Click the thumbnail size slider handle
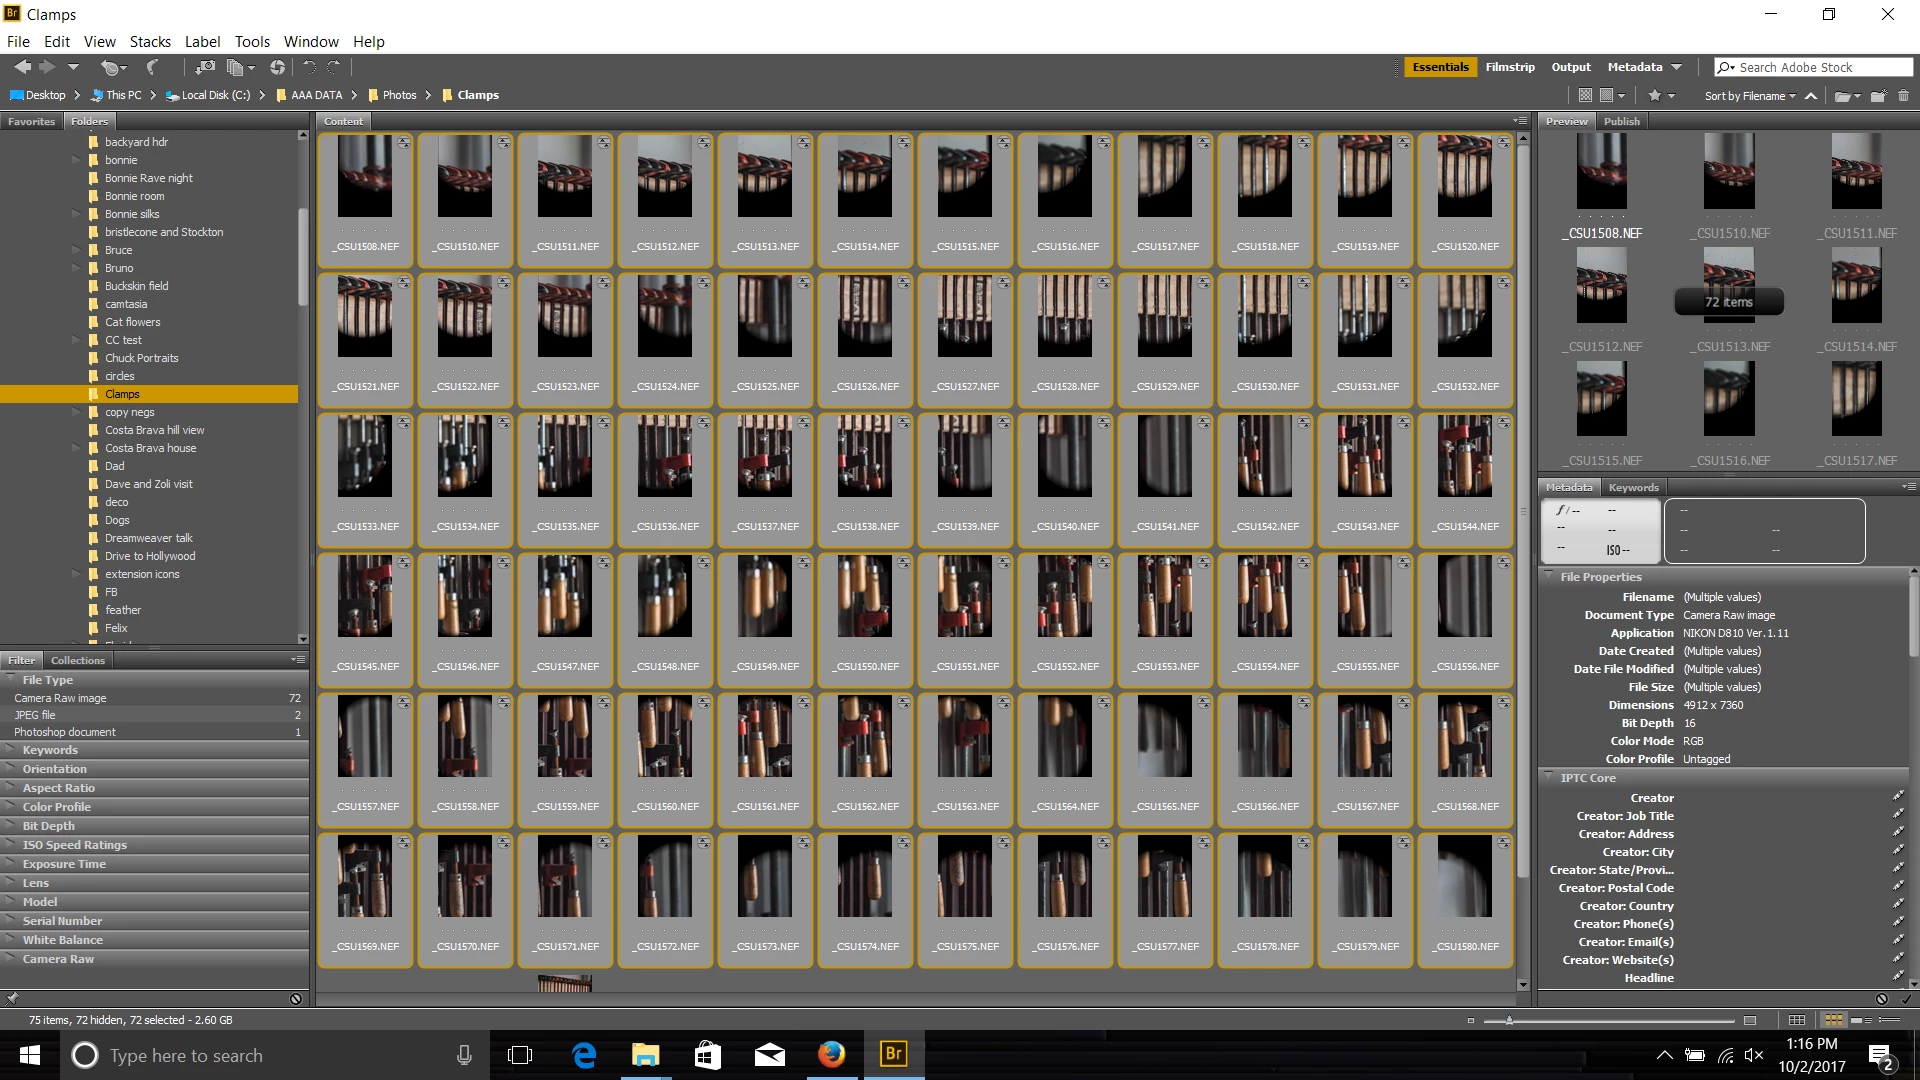Viewport: 1920px width, 1080px height. pyautogui.click(x=1509, y=1020)
